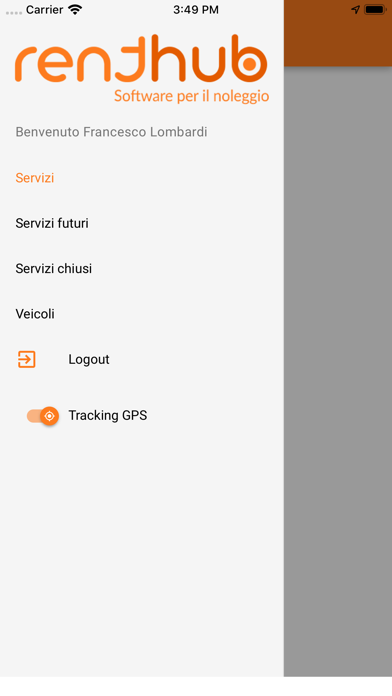The width and height of the screenshot is (392, 696).
Task: Click the Carrier label in the status bar
Action: [44, 10]
